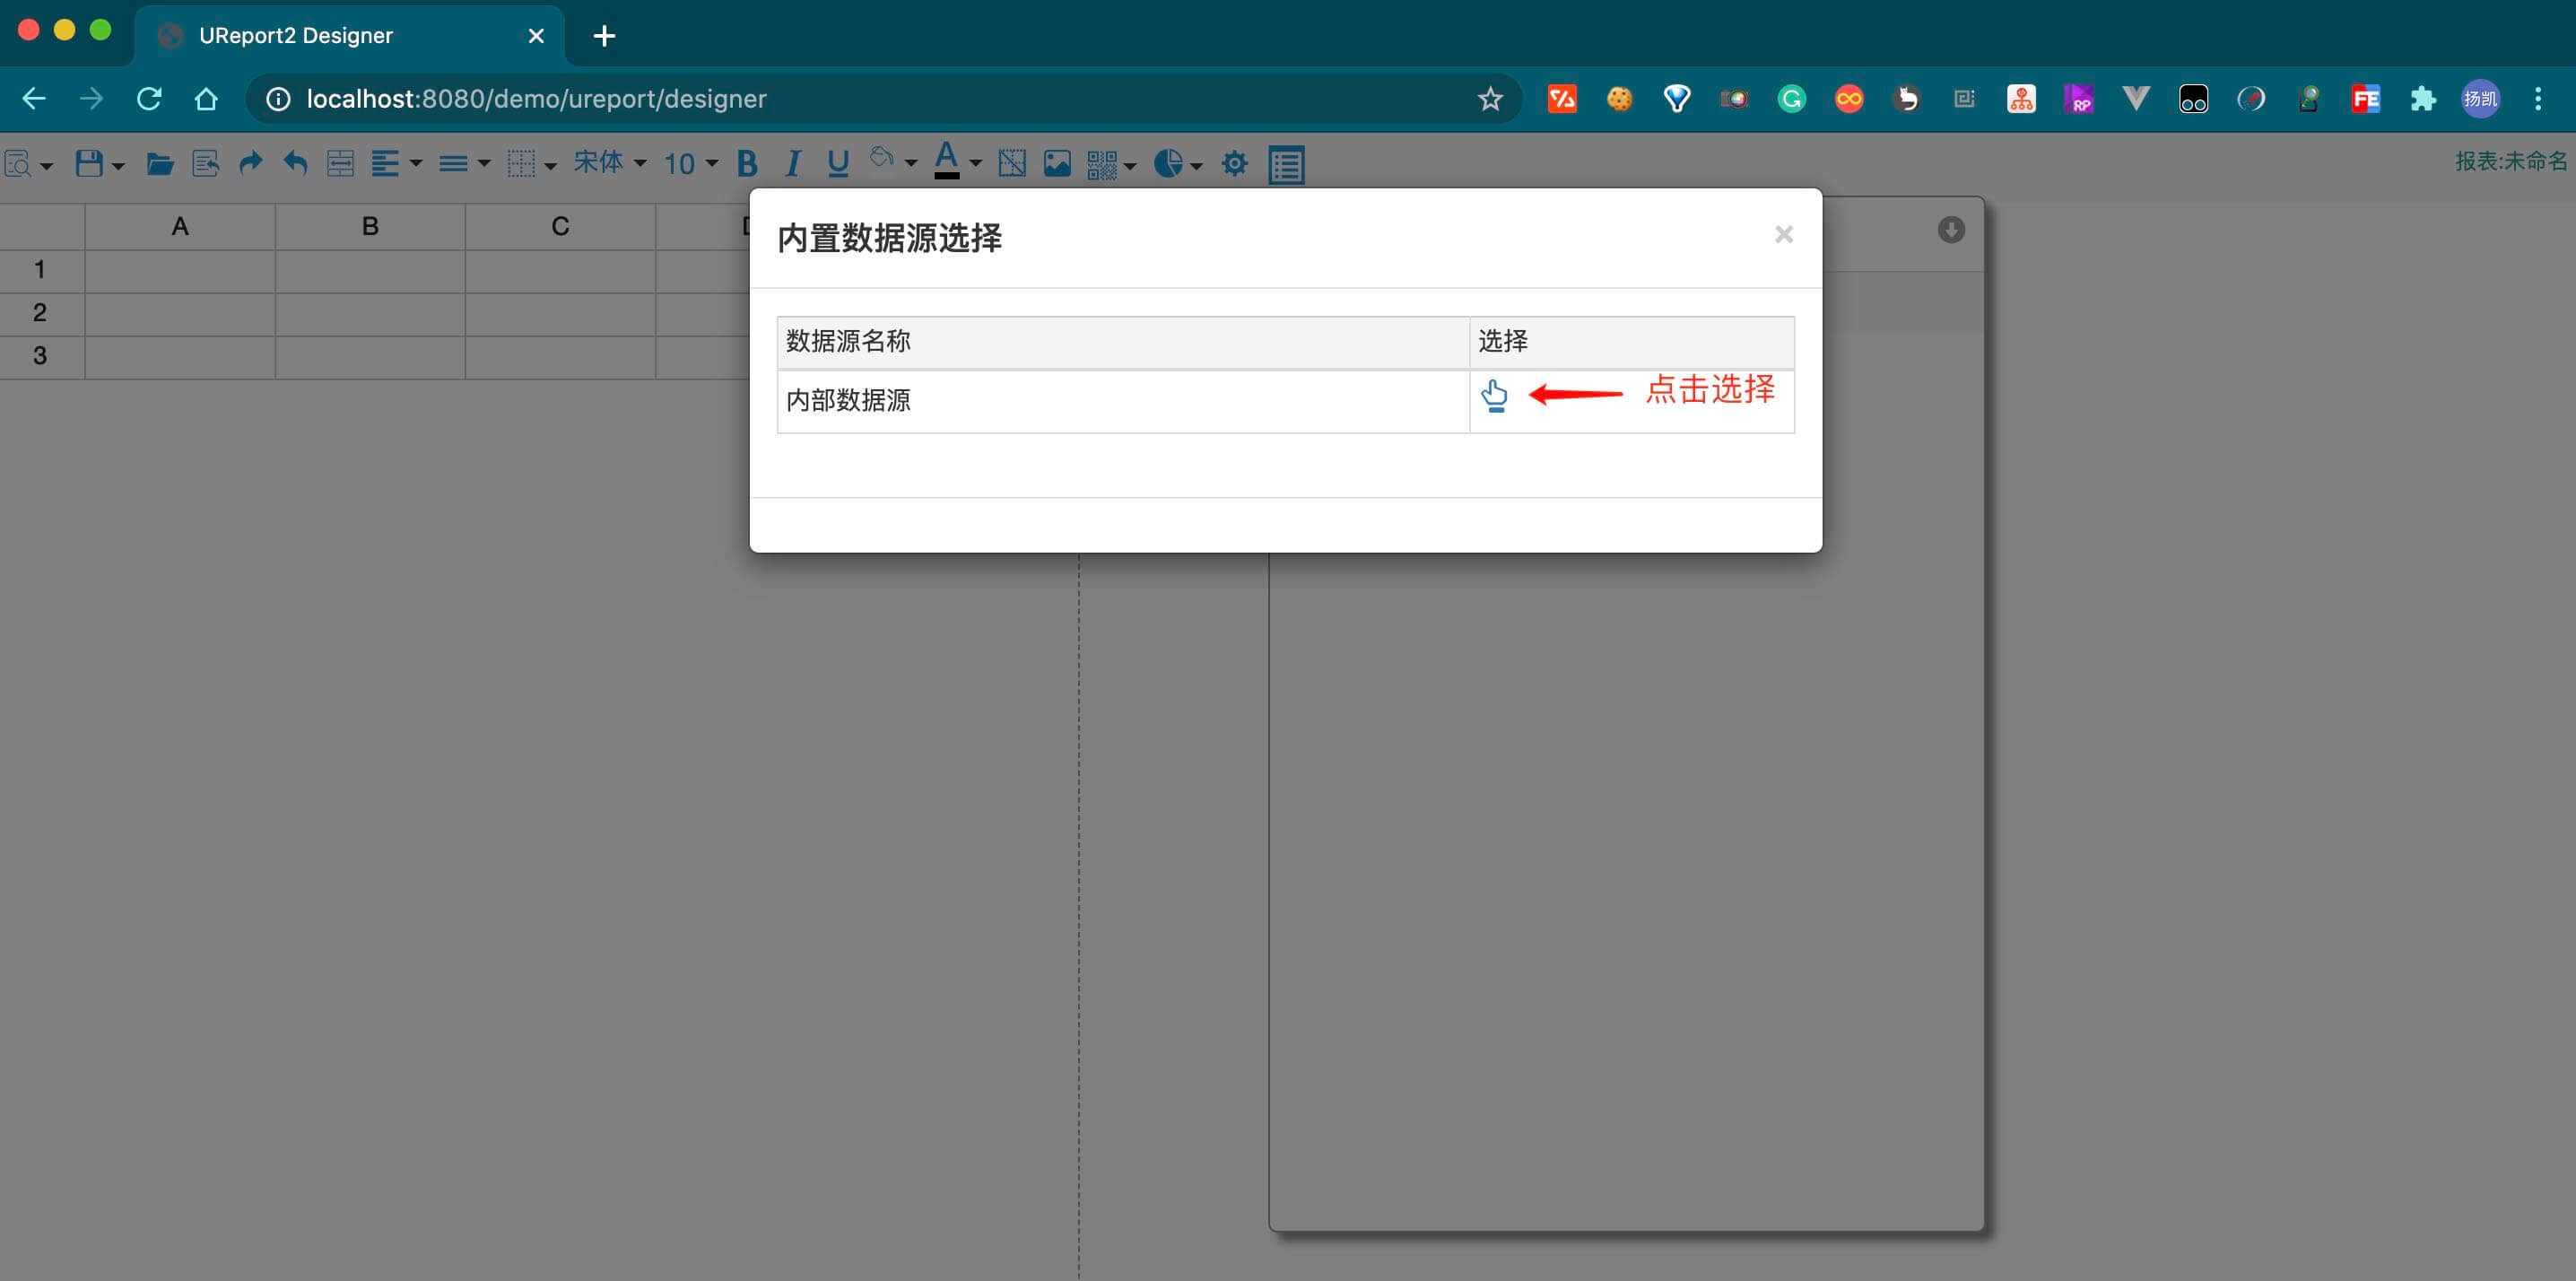This screenshot has width=2576, height=1281.
Task: Toggle italic formatting
Action: [x=792, y=163]
